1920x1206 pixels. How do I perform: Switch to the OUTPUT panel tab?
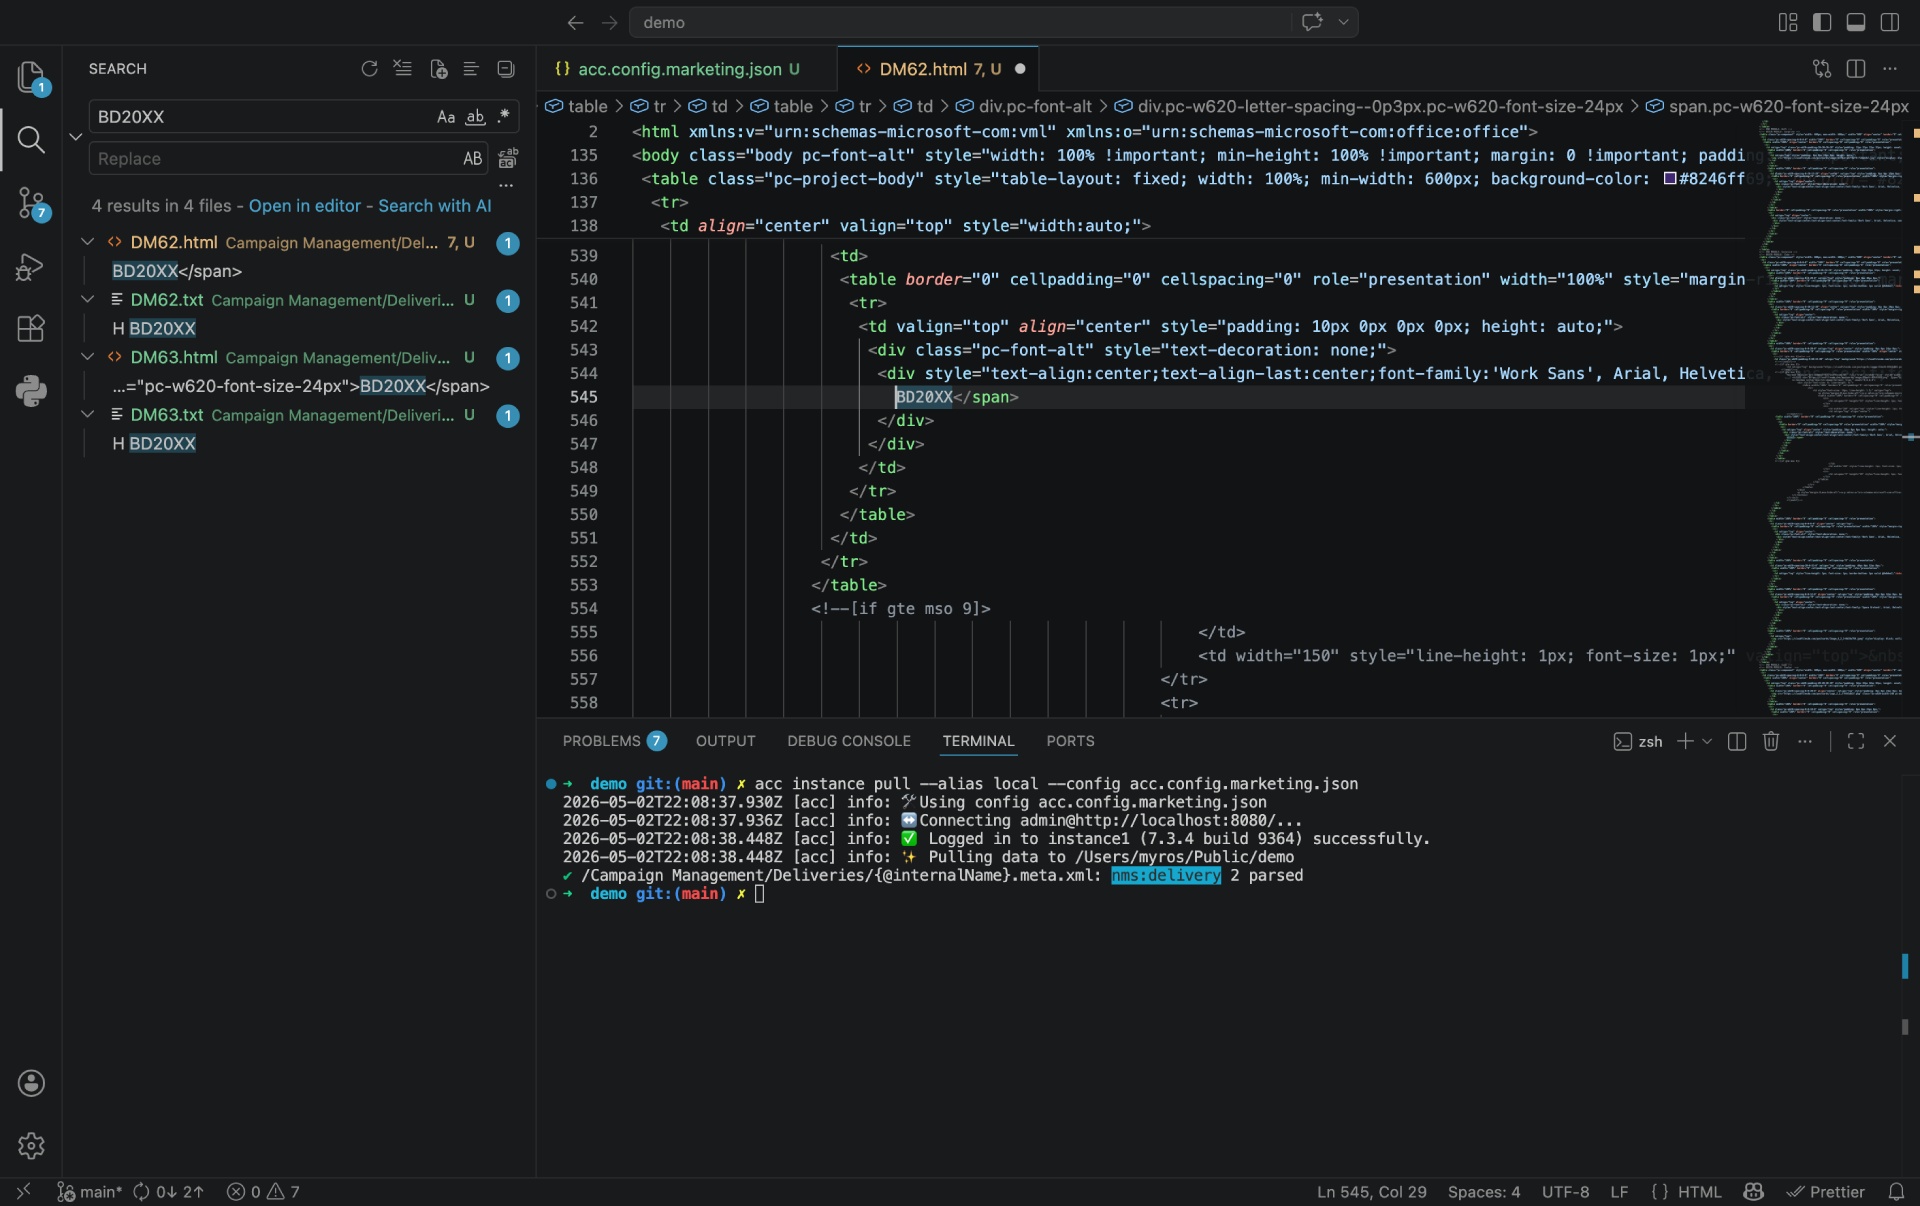[x=726, y=741]
